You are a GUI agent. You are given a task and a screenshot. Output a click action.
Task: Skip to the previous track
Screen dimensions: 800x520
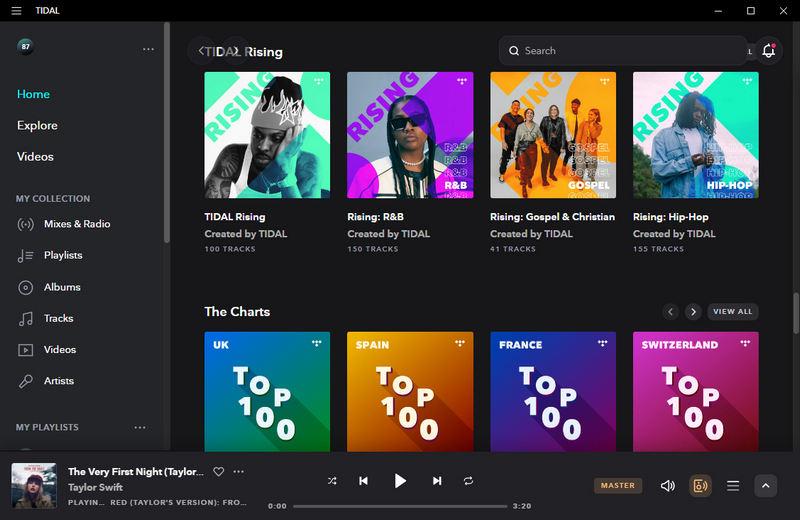(363, 481)
